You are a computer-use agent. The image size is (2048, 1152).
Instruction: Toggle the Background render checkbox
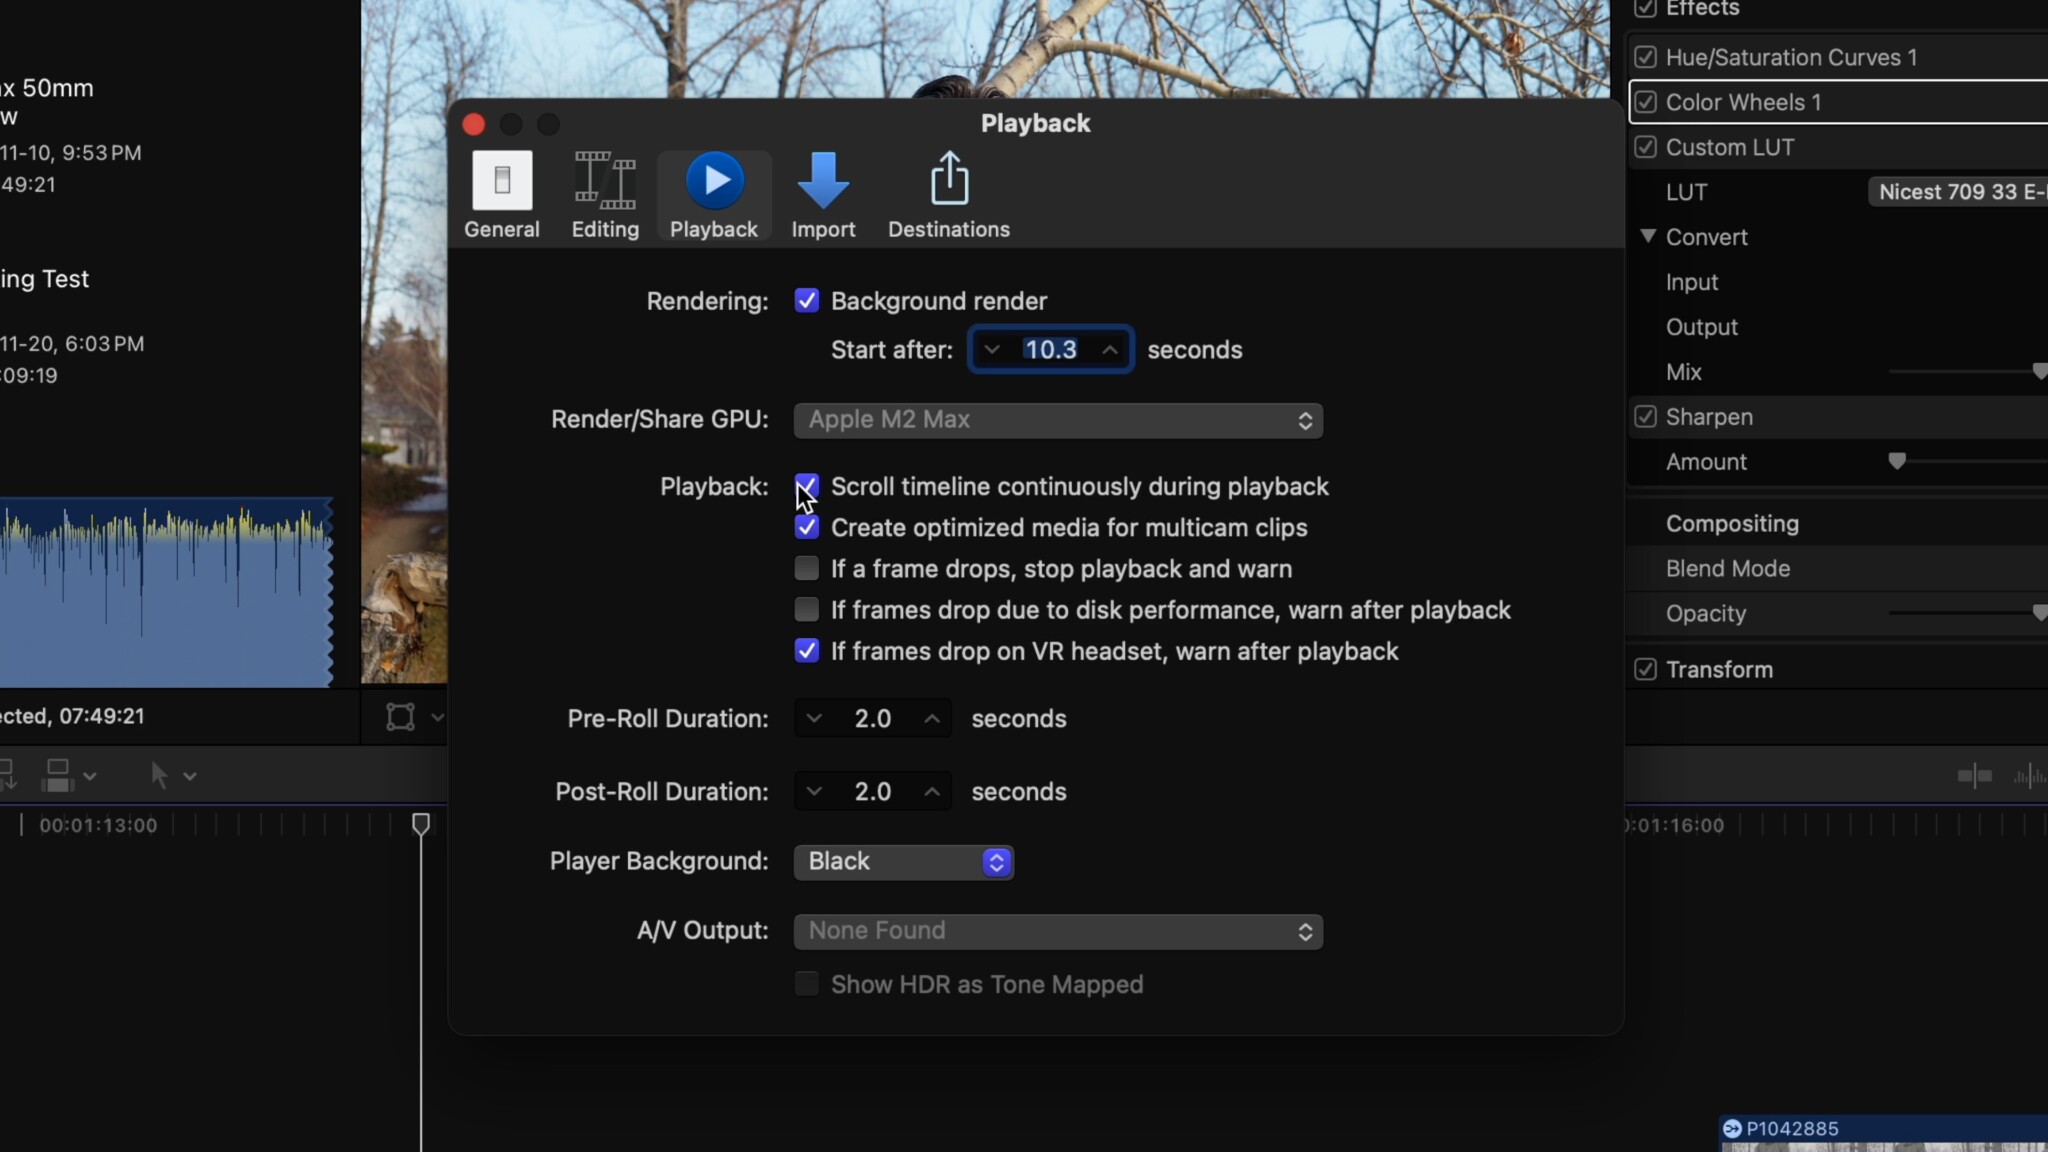pos(807,301)
